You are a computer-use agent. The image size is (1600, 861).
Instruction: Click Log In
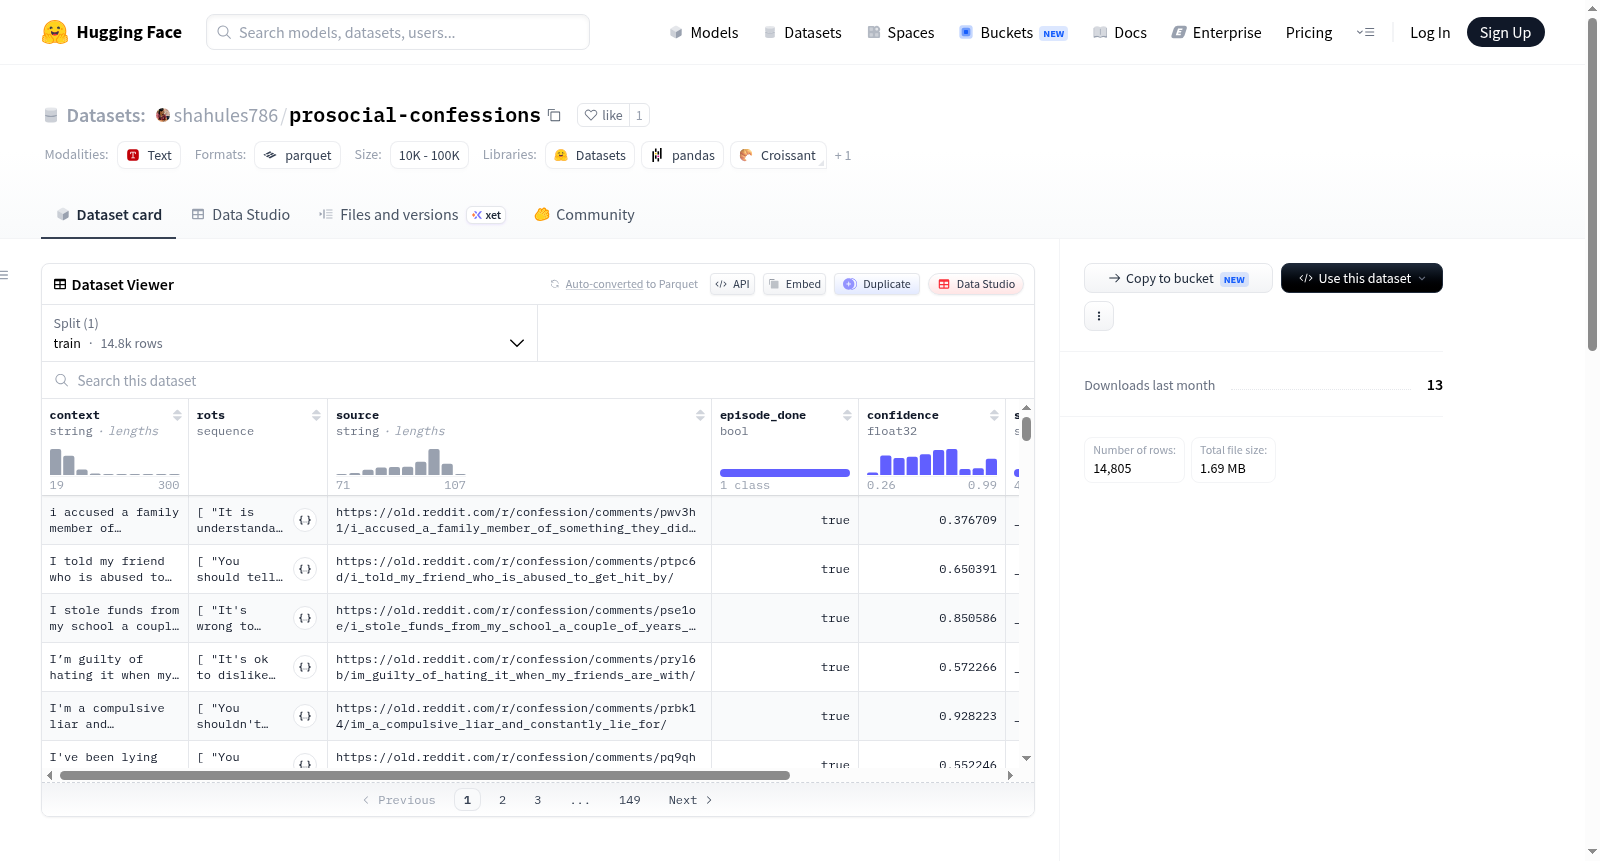[x=1430, y=32]
